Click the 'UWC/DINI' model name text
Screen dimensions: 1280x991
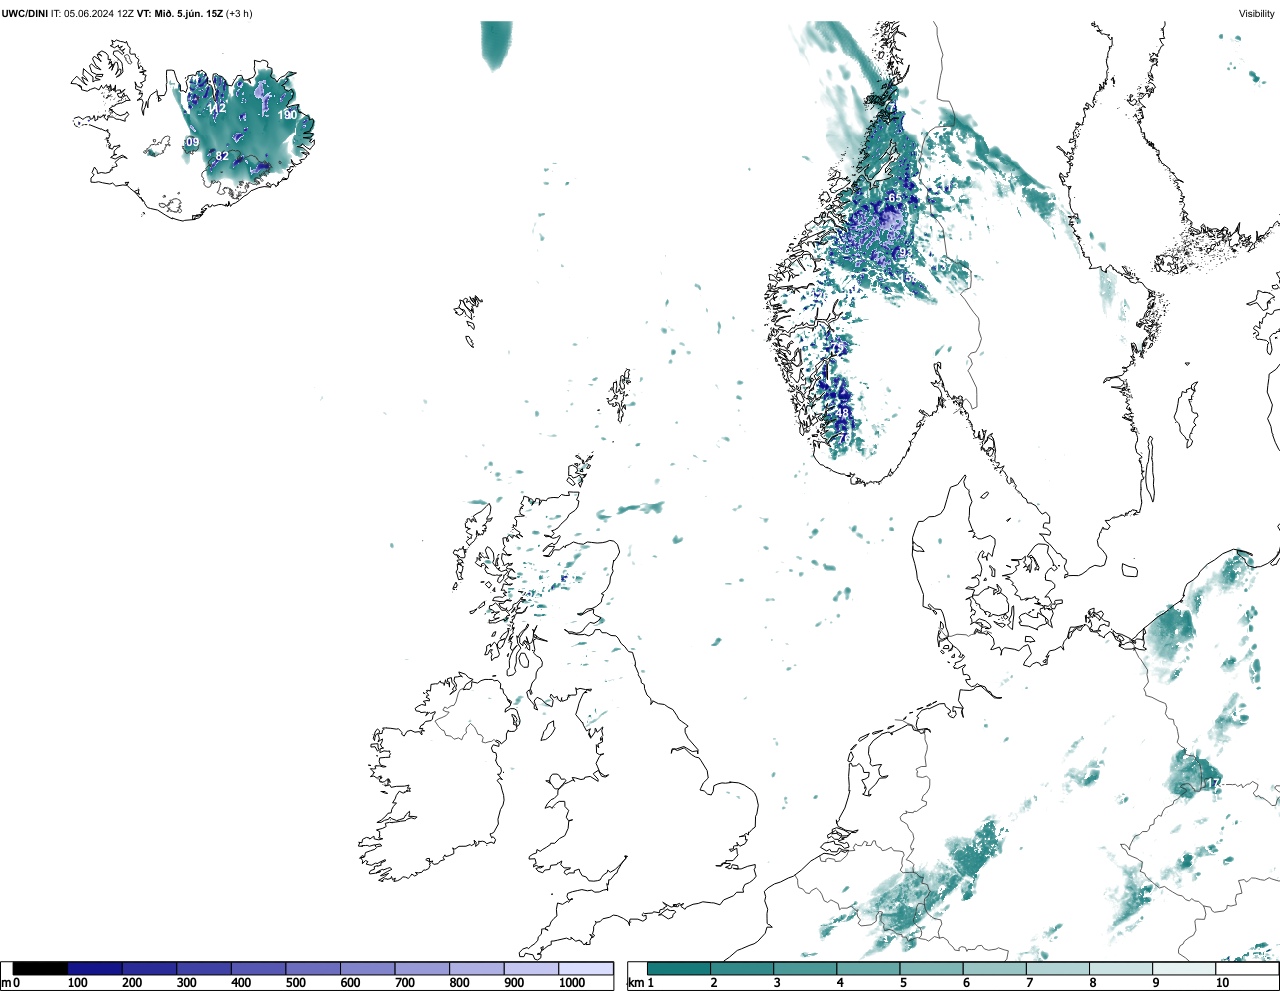tap(25, 13)
